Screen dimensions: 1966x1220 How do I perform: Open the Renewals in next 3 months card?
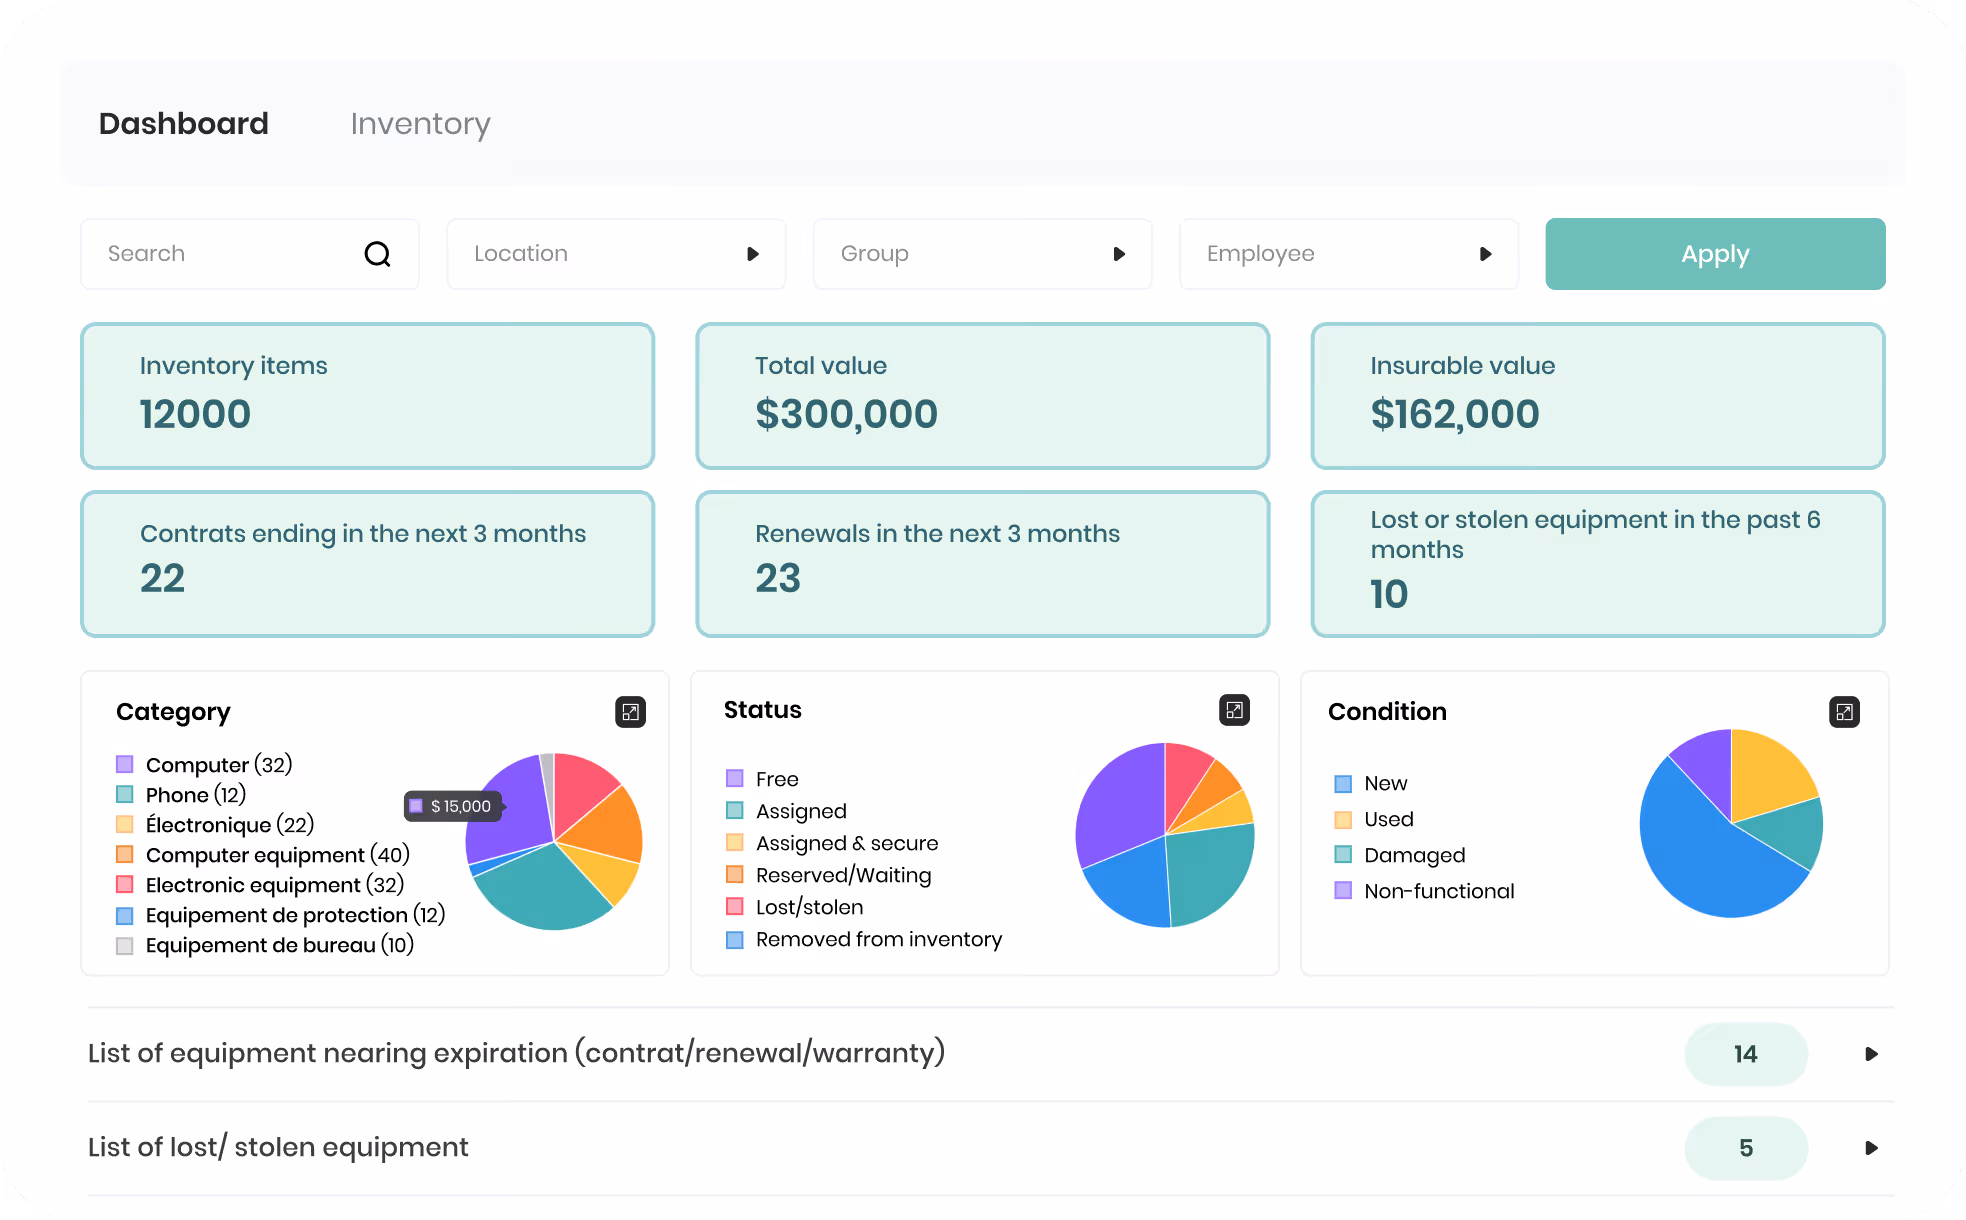983,564
